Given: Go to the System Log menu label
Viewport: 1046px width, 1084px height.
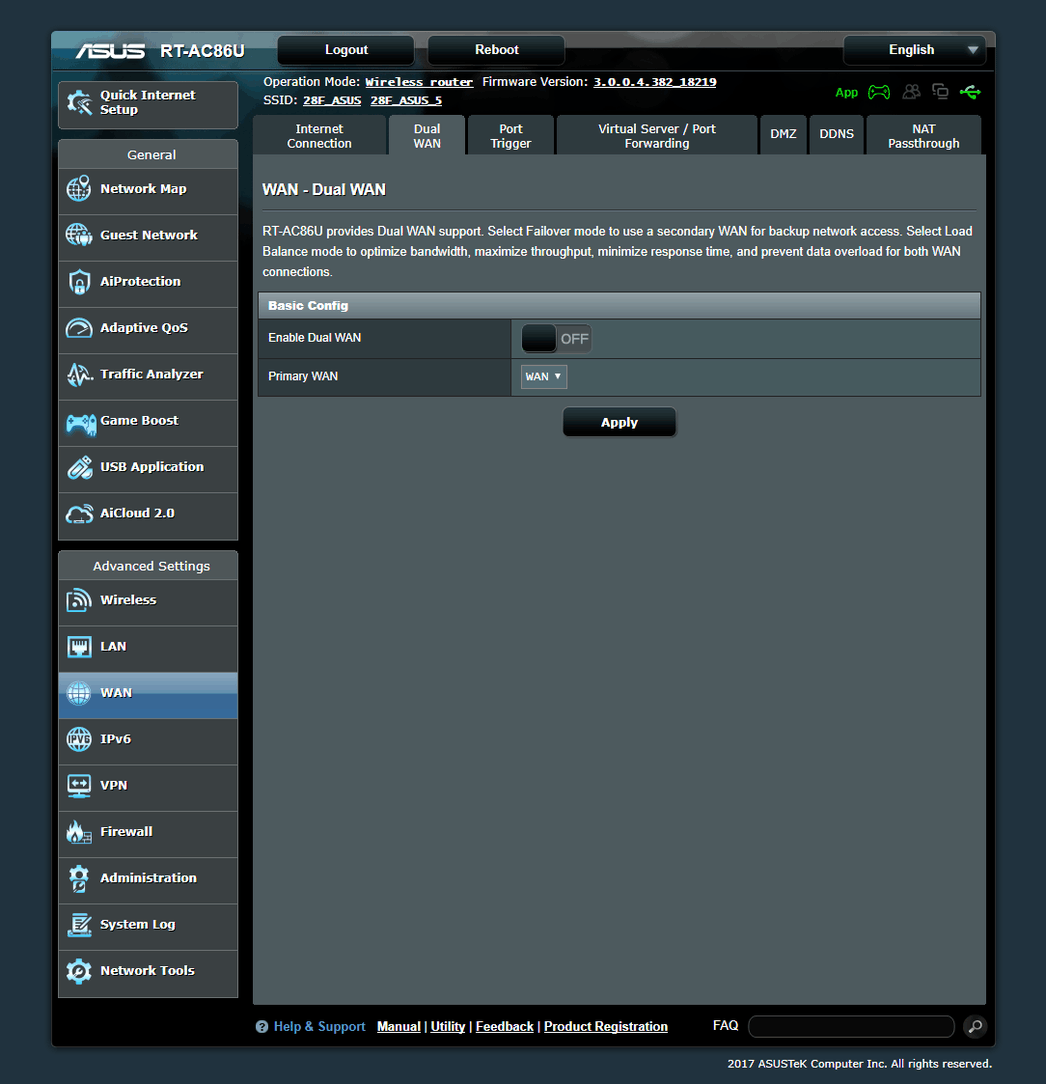Looking at the screenshot, I should pyautogui.click(x=138, y=924).
